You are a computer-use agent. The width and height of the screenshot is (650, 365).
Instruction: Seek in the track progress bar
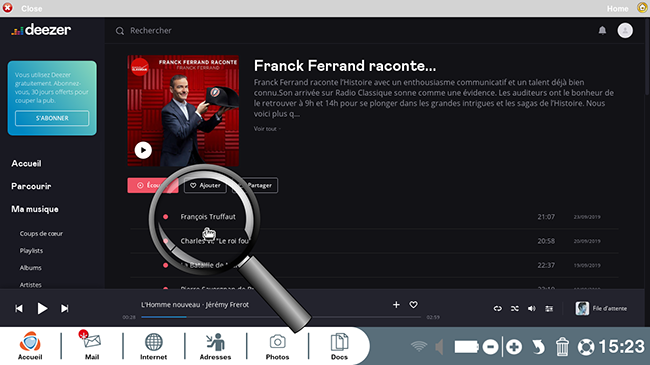[281, 317]
